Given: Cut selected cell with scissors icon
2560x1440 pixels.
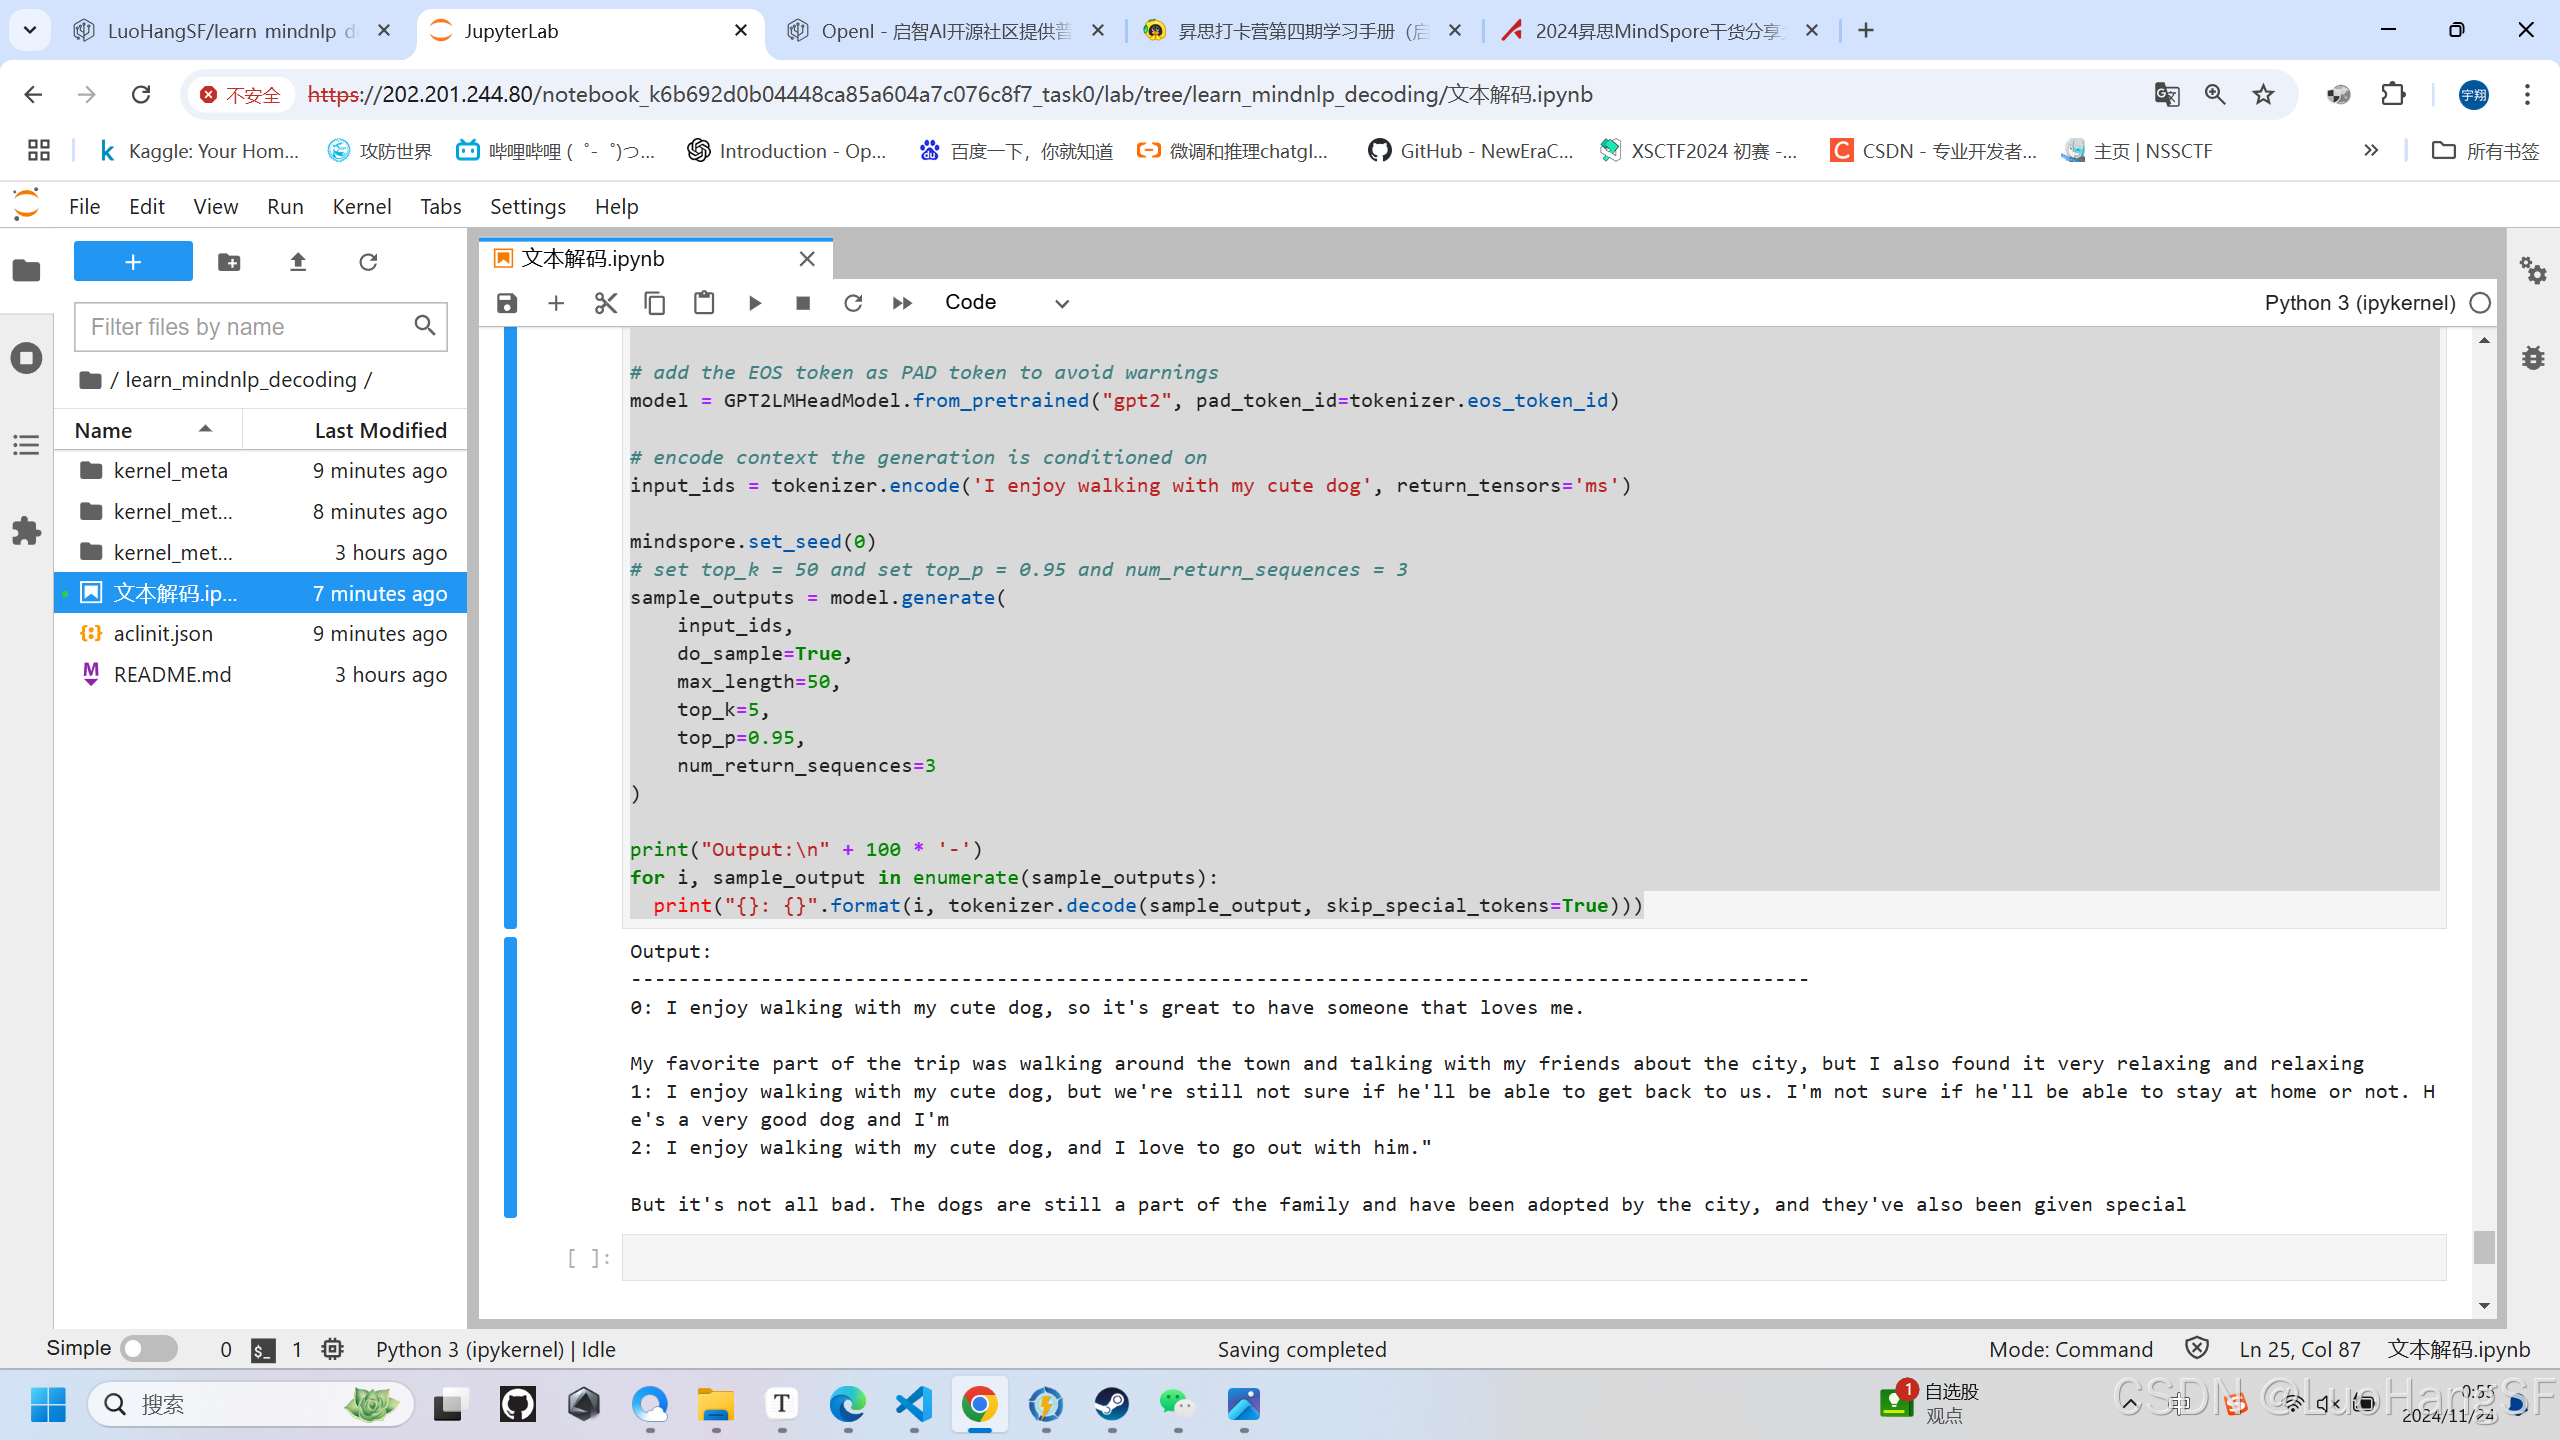Looking at the screenshot, I should (605, 303).
